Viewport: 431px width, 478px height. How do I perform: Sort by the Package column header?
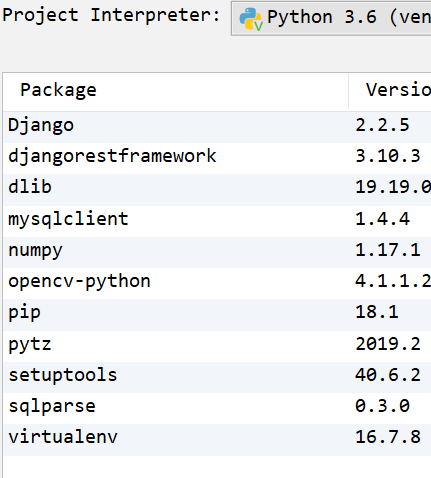pyautogui.click(x=176, y=91)
